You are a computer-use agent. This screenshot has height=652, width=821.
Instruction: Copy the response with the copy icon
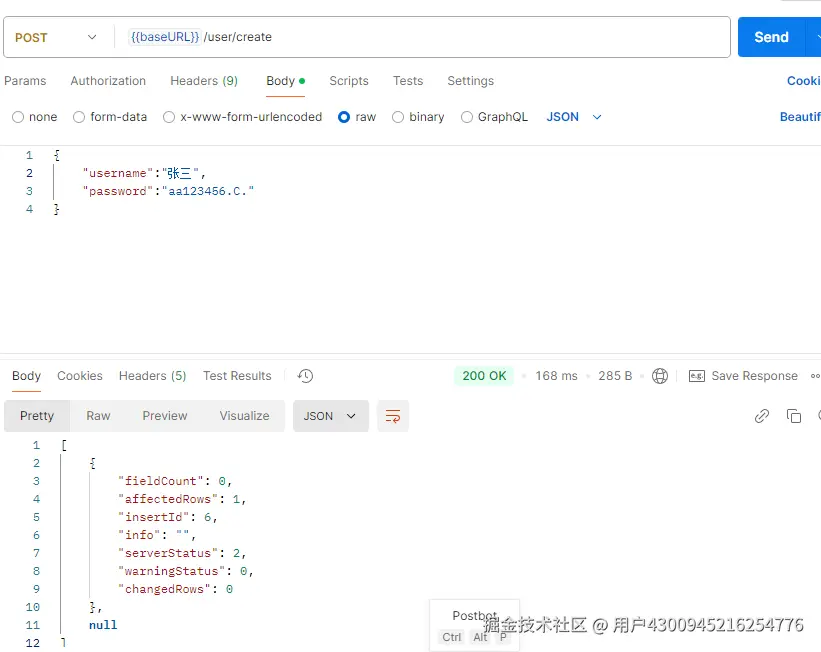click(x=794, y=416)
